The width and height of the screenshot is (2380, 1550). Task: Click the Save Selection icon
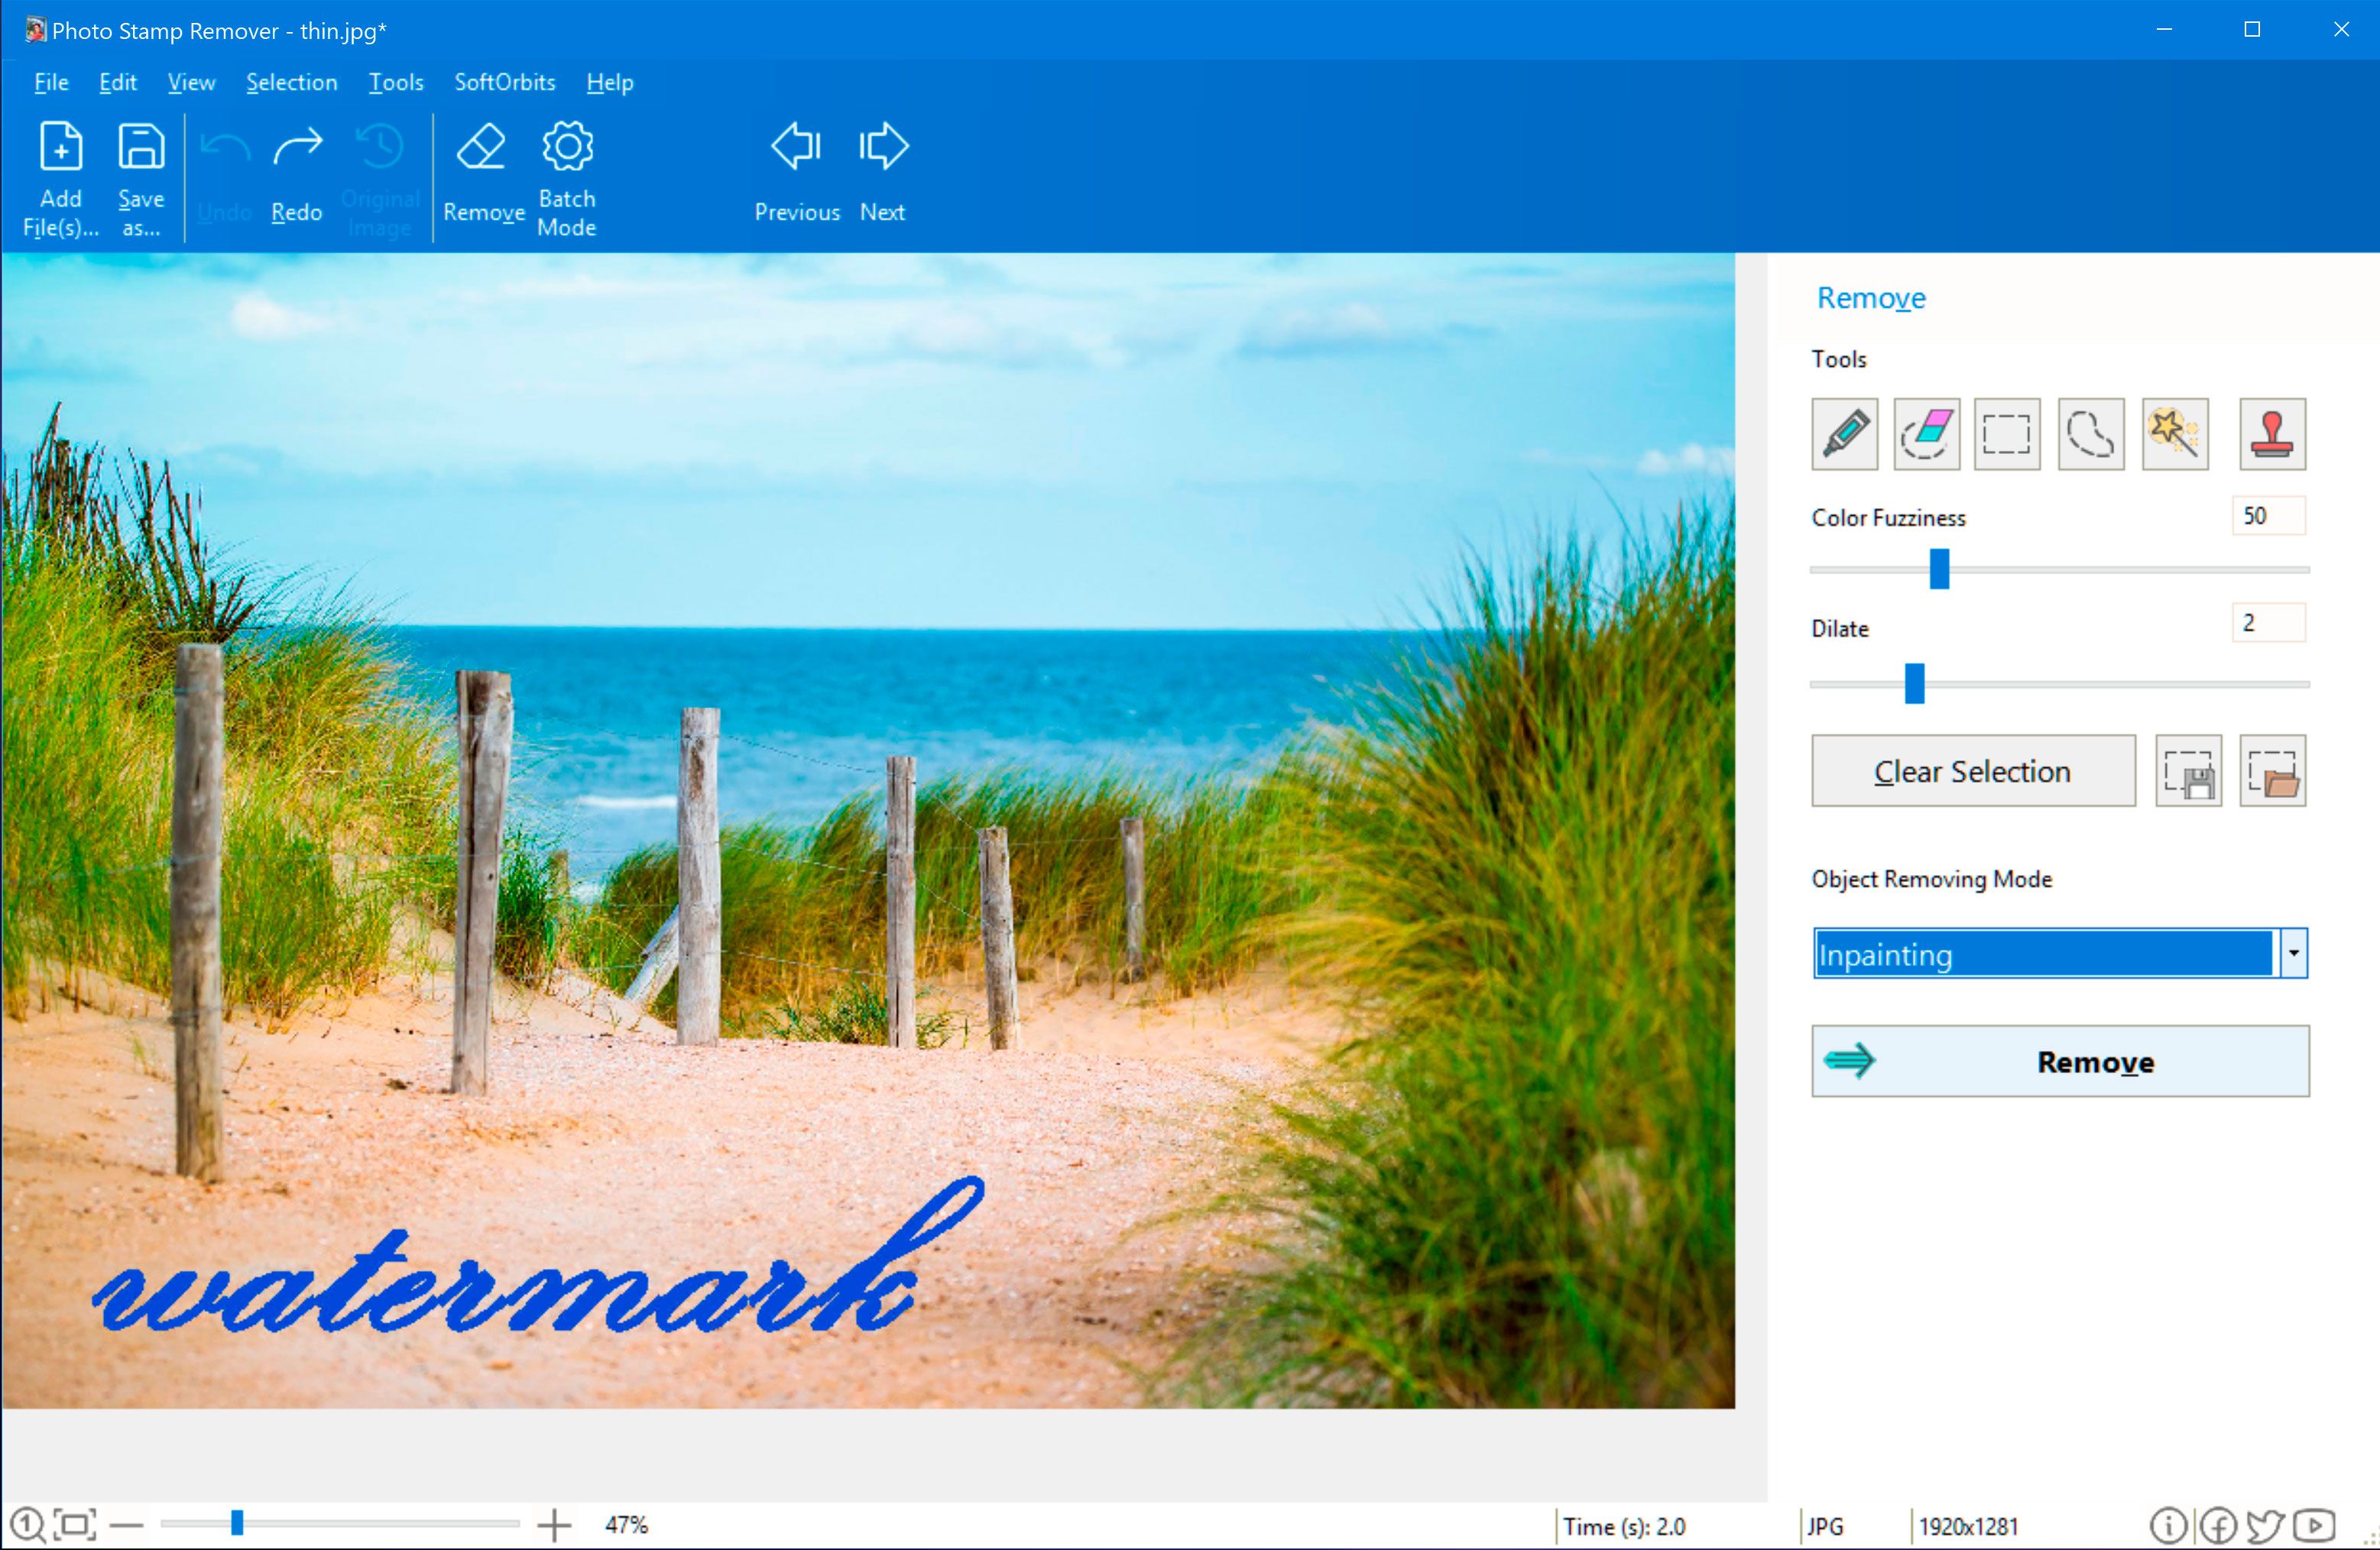click(x=2189, y=771)
